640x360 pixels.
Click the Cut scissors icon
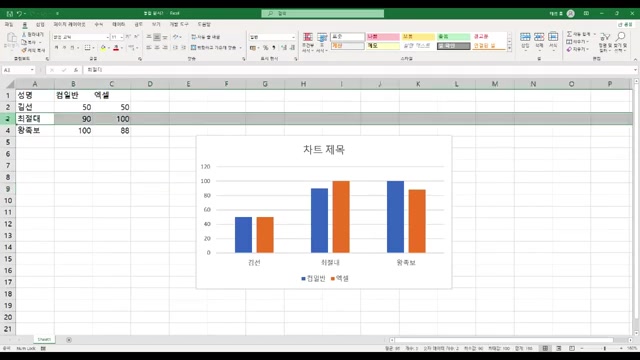tap(24, 35)
